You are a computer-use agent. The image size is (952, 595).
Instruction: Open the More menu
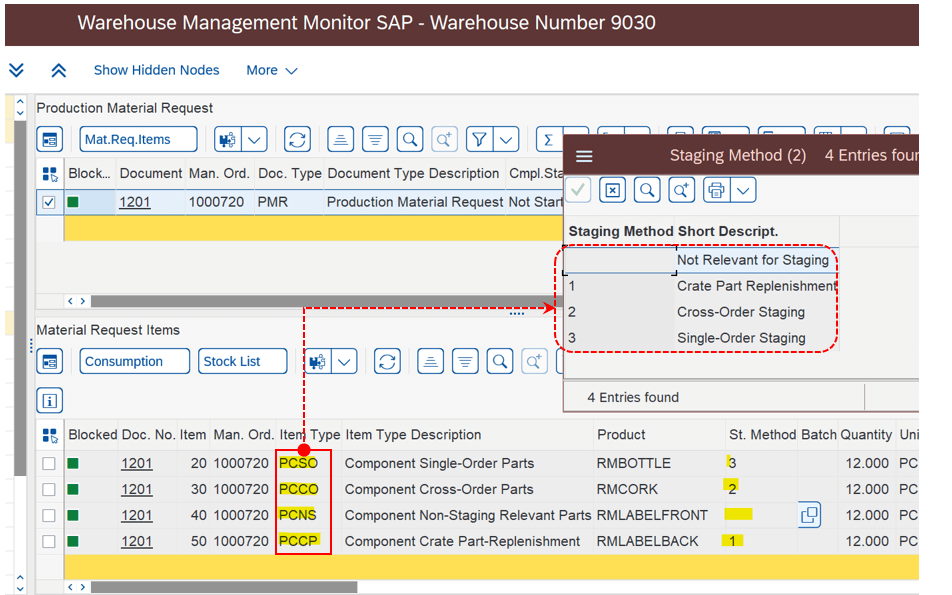(x=271, y=70)
